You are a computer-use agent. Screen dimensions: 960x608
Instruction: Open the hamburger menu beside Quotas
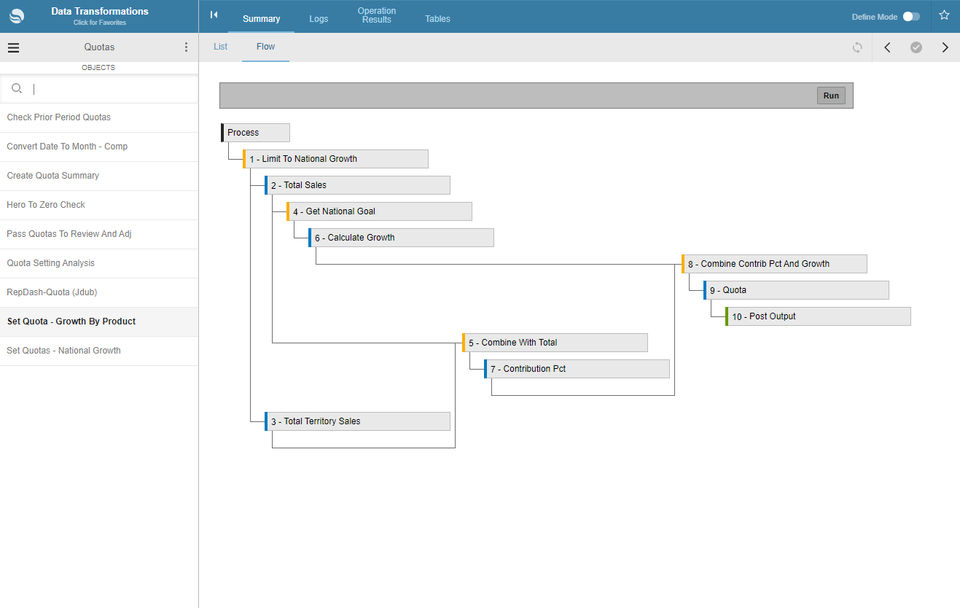13,48
